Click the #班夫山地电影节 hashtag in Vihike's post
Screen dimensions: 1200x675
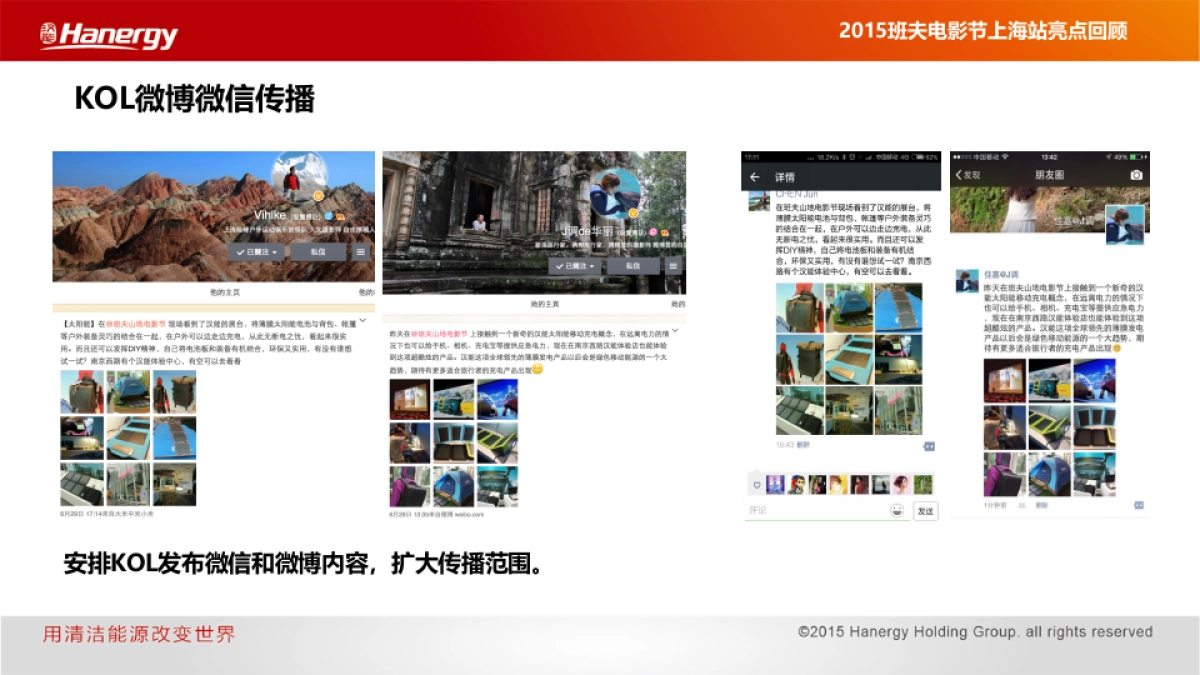click(x=133, y=326)
